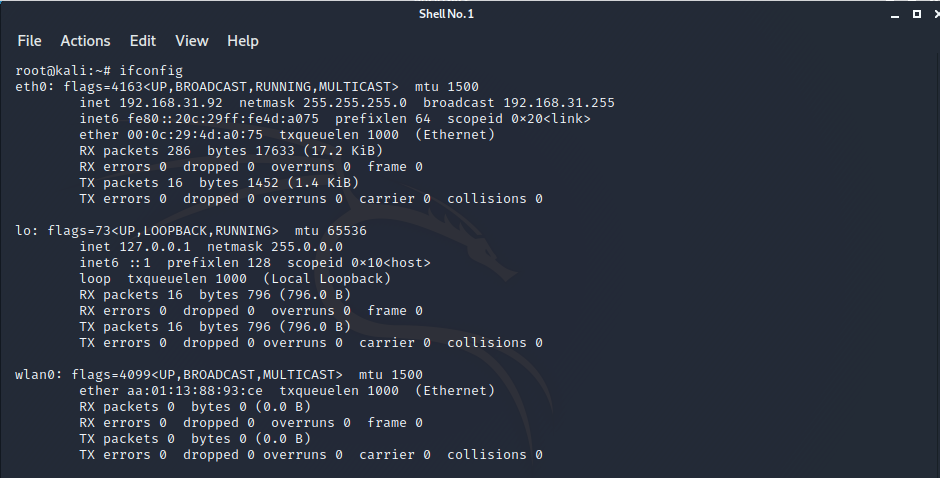This screenshot has height=478, width=940.
Task: Click the Shell No.1 title bar text
Action: click(445, 12)
